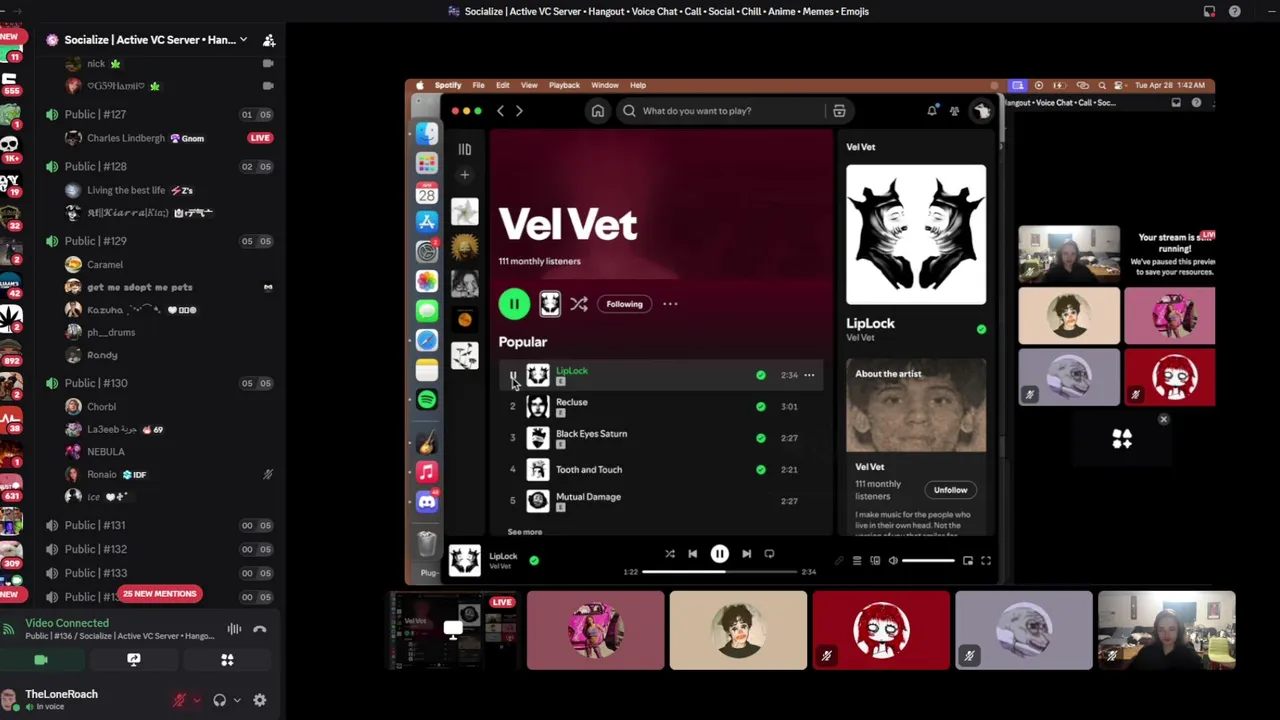Click the Unfollow button in About panel
Viewport: 1280px width, 720px height.
pos(950,490)
